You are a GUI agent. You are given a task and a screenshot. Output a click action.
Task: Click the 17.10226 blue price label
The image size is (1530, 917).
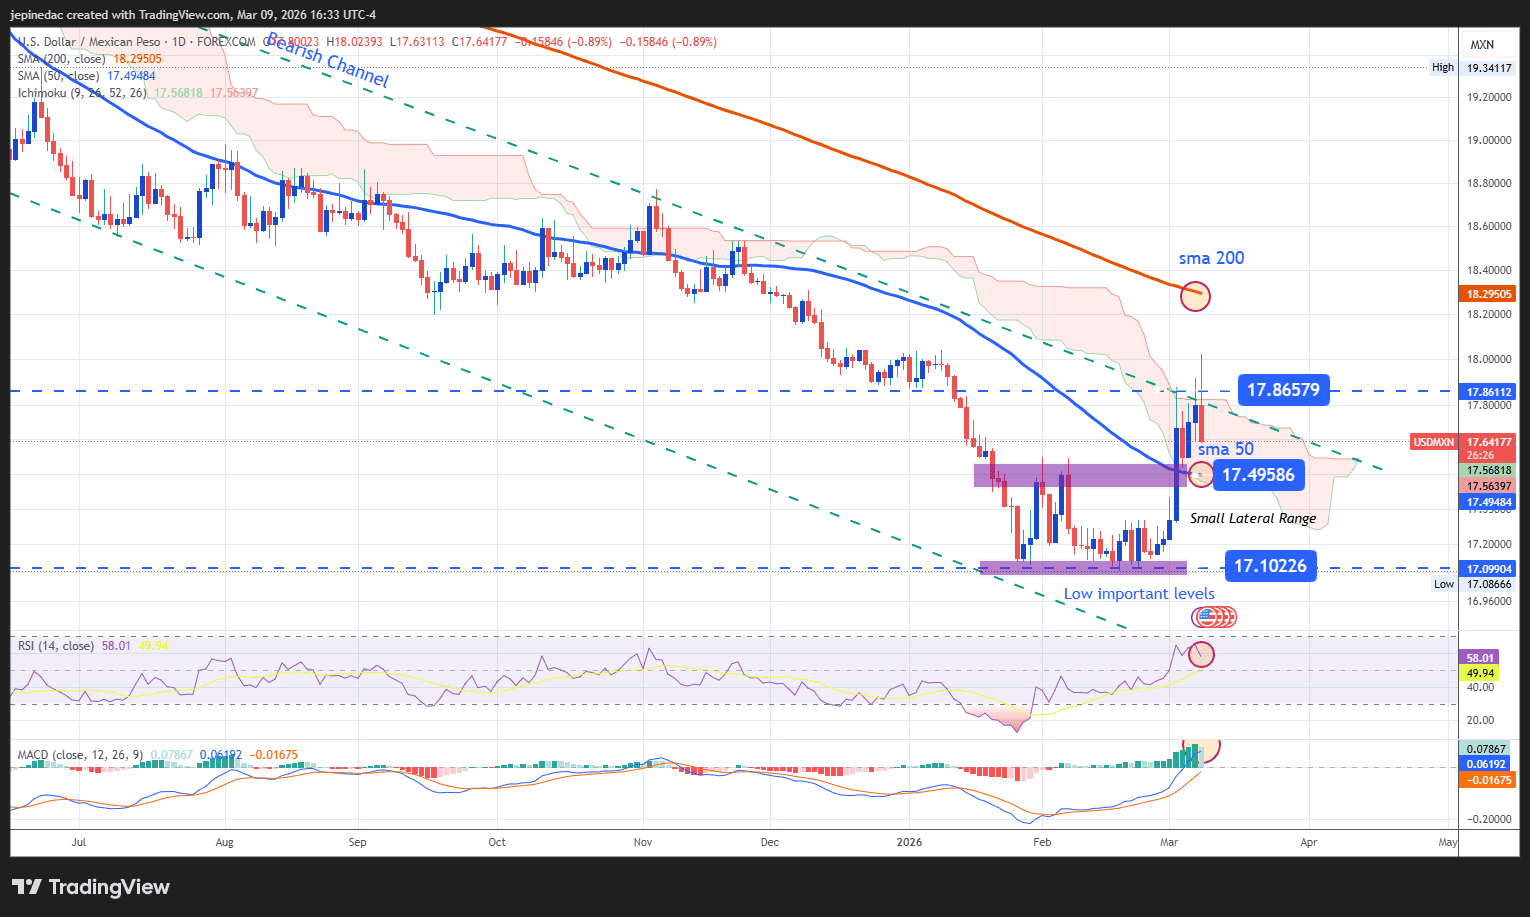1270,566
